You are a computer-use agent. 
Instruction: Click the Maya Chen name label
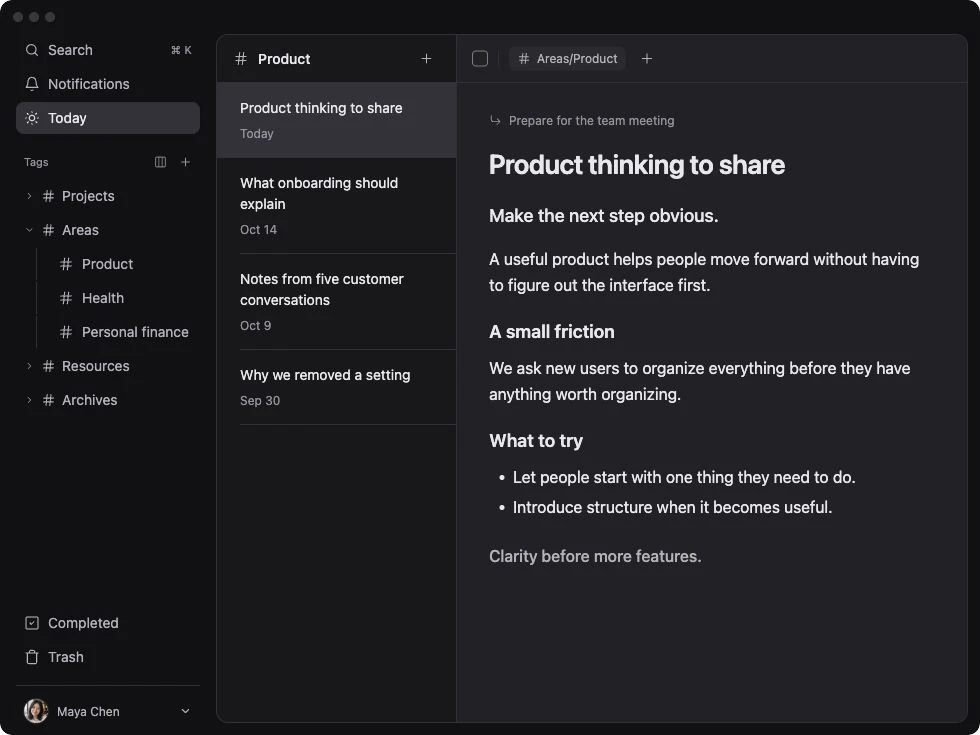(x=88, y=711)
